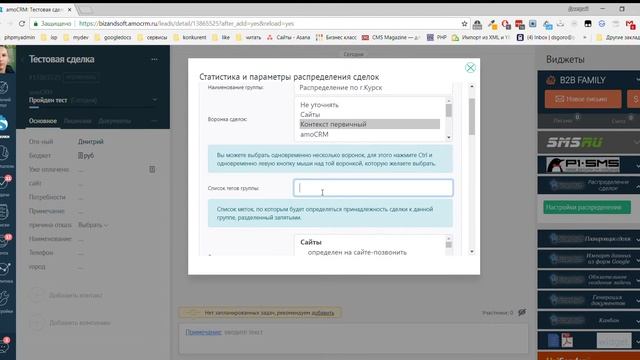Click 'Новое письмо' button in B2B Family
Image resolution: width=640 pixels, height=360 pixels.
(583, 99)
